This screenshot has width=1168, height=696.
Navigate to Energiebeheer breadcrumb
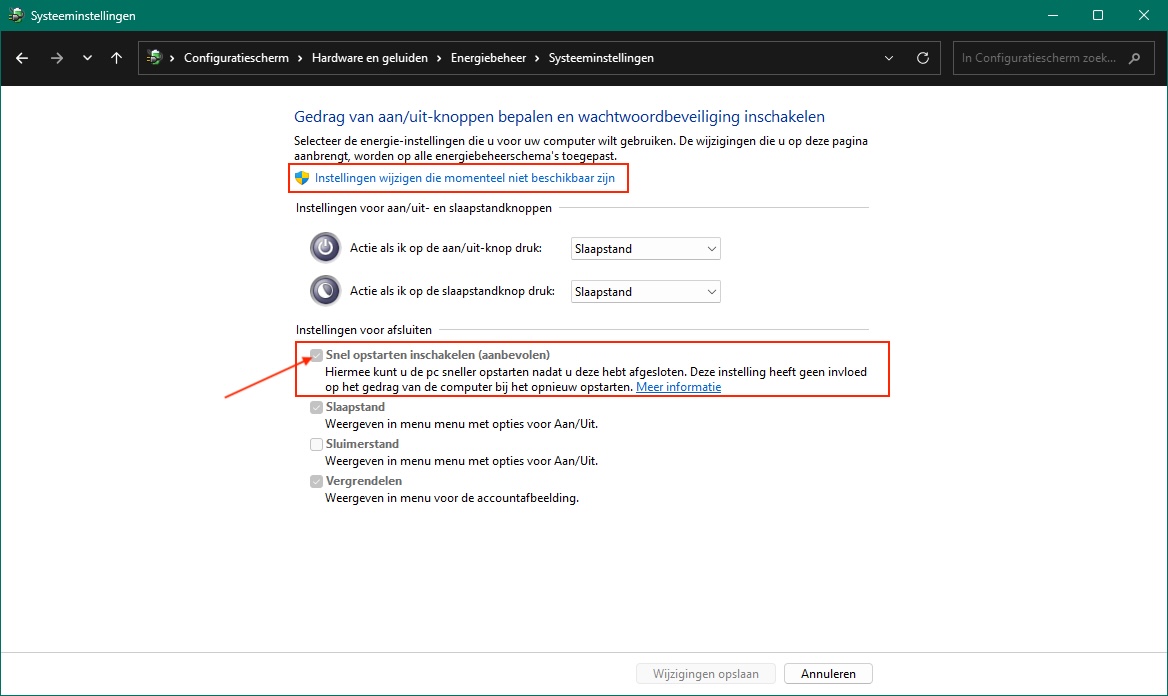tap(494, 58)
